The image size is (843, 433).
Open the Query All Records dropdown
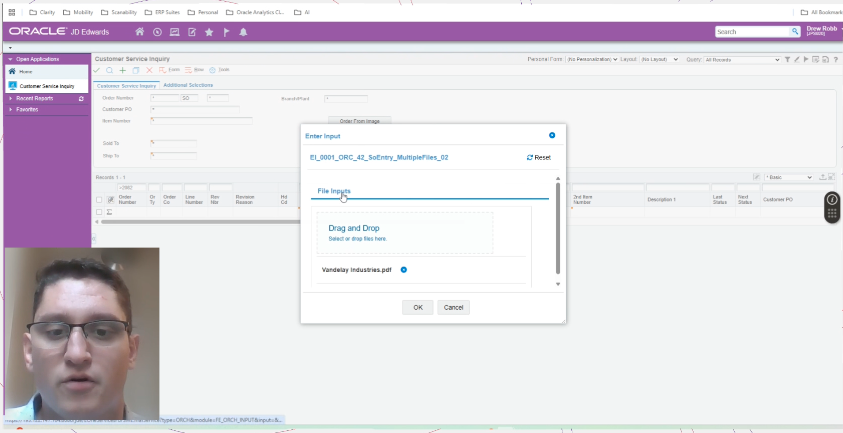pos(741,60)
